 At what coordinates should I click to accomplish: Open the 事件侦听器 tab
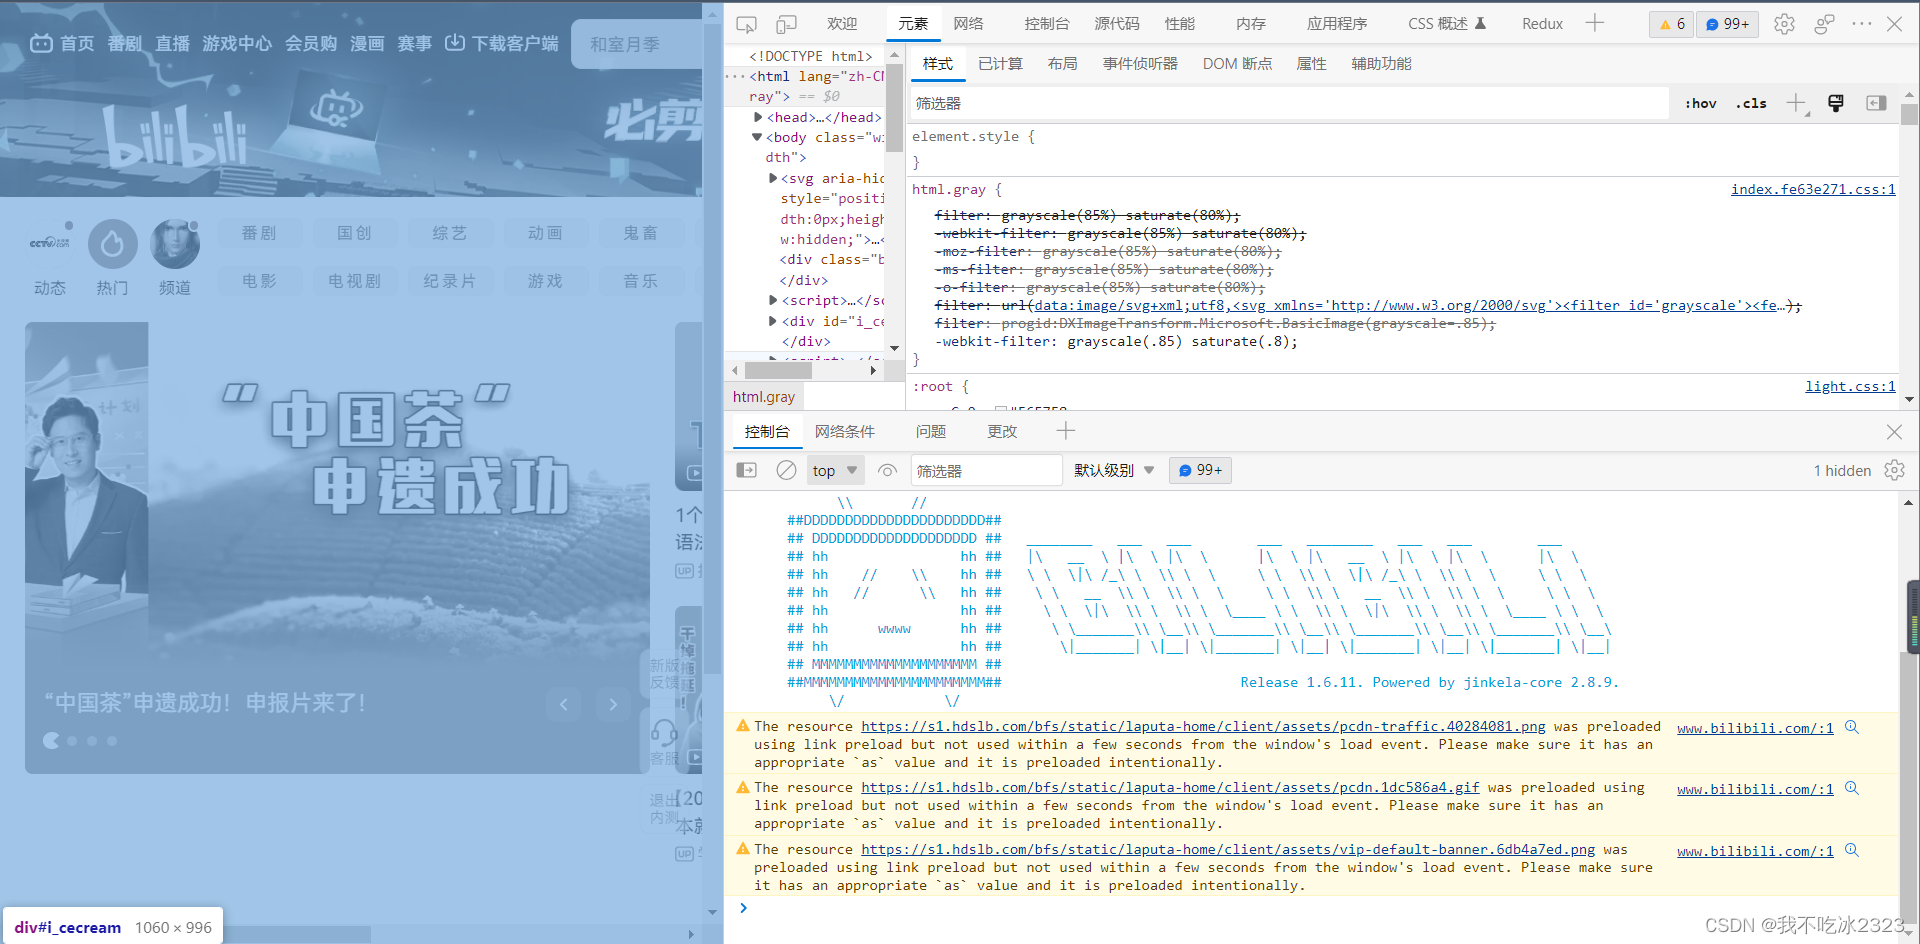tap(1140, 64)
